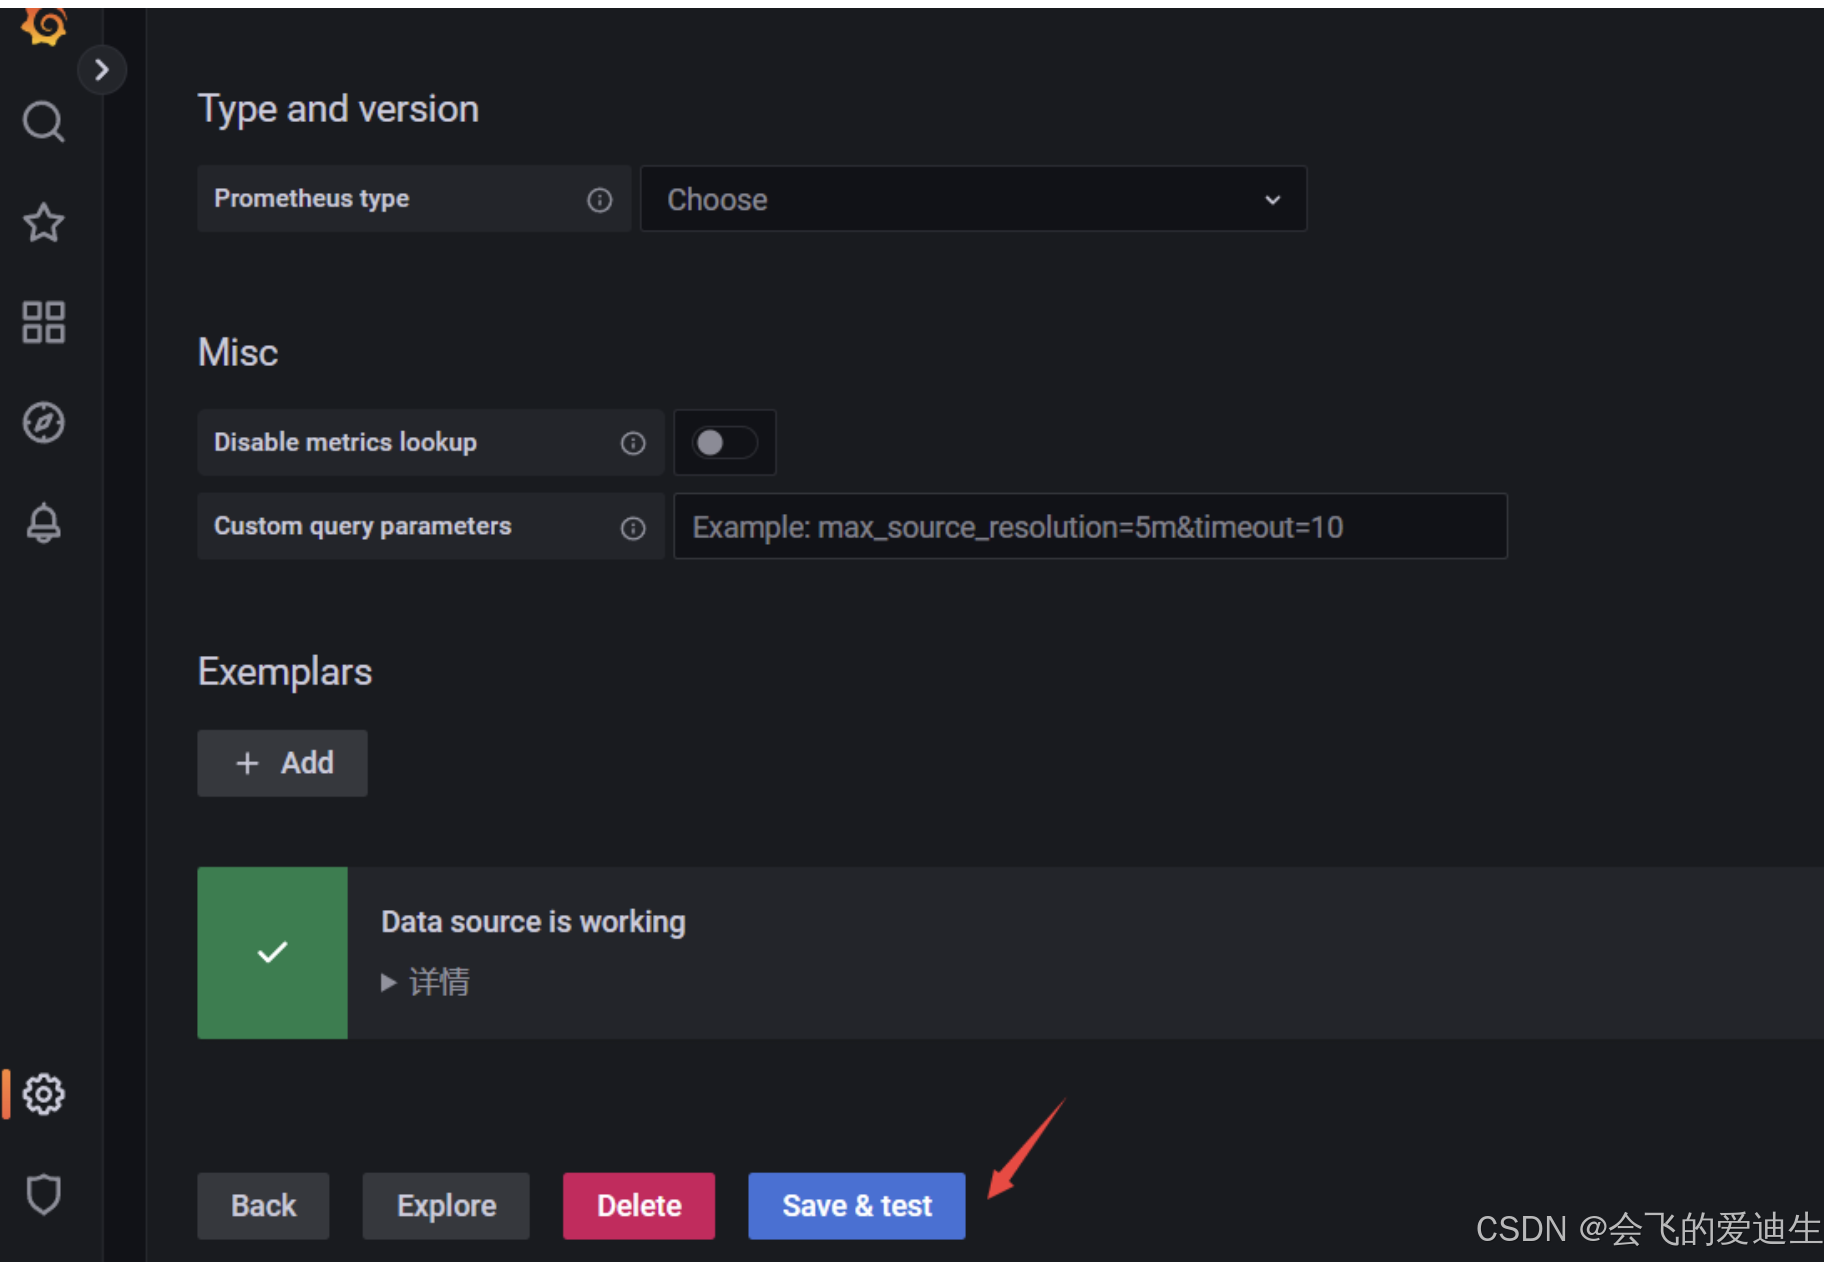
Task: Click the Exemplars section heading
Action: pyautogui.click(x=285, y=672)
